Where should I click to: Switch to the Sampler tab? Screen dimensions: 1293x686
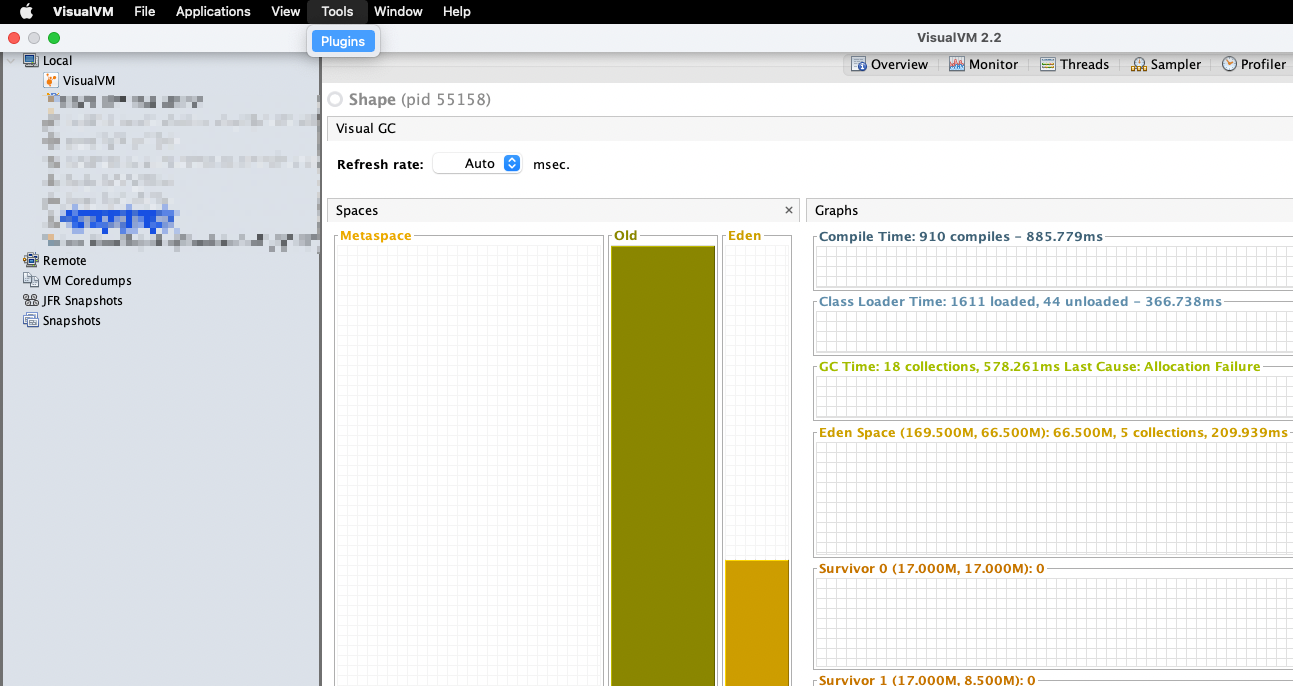coord(1166,64)
